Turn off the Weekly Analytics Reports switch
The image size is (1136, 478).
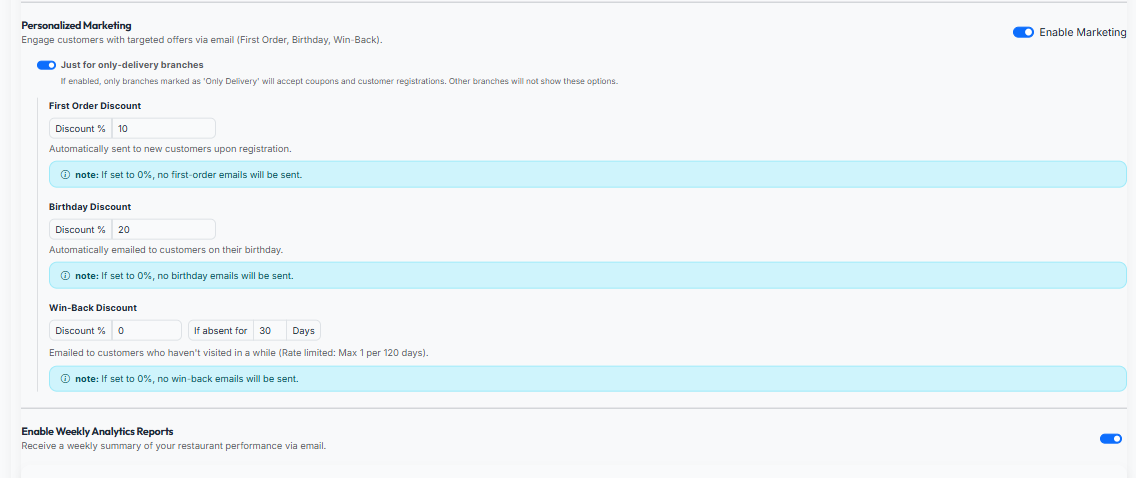tap(1110, 438)
